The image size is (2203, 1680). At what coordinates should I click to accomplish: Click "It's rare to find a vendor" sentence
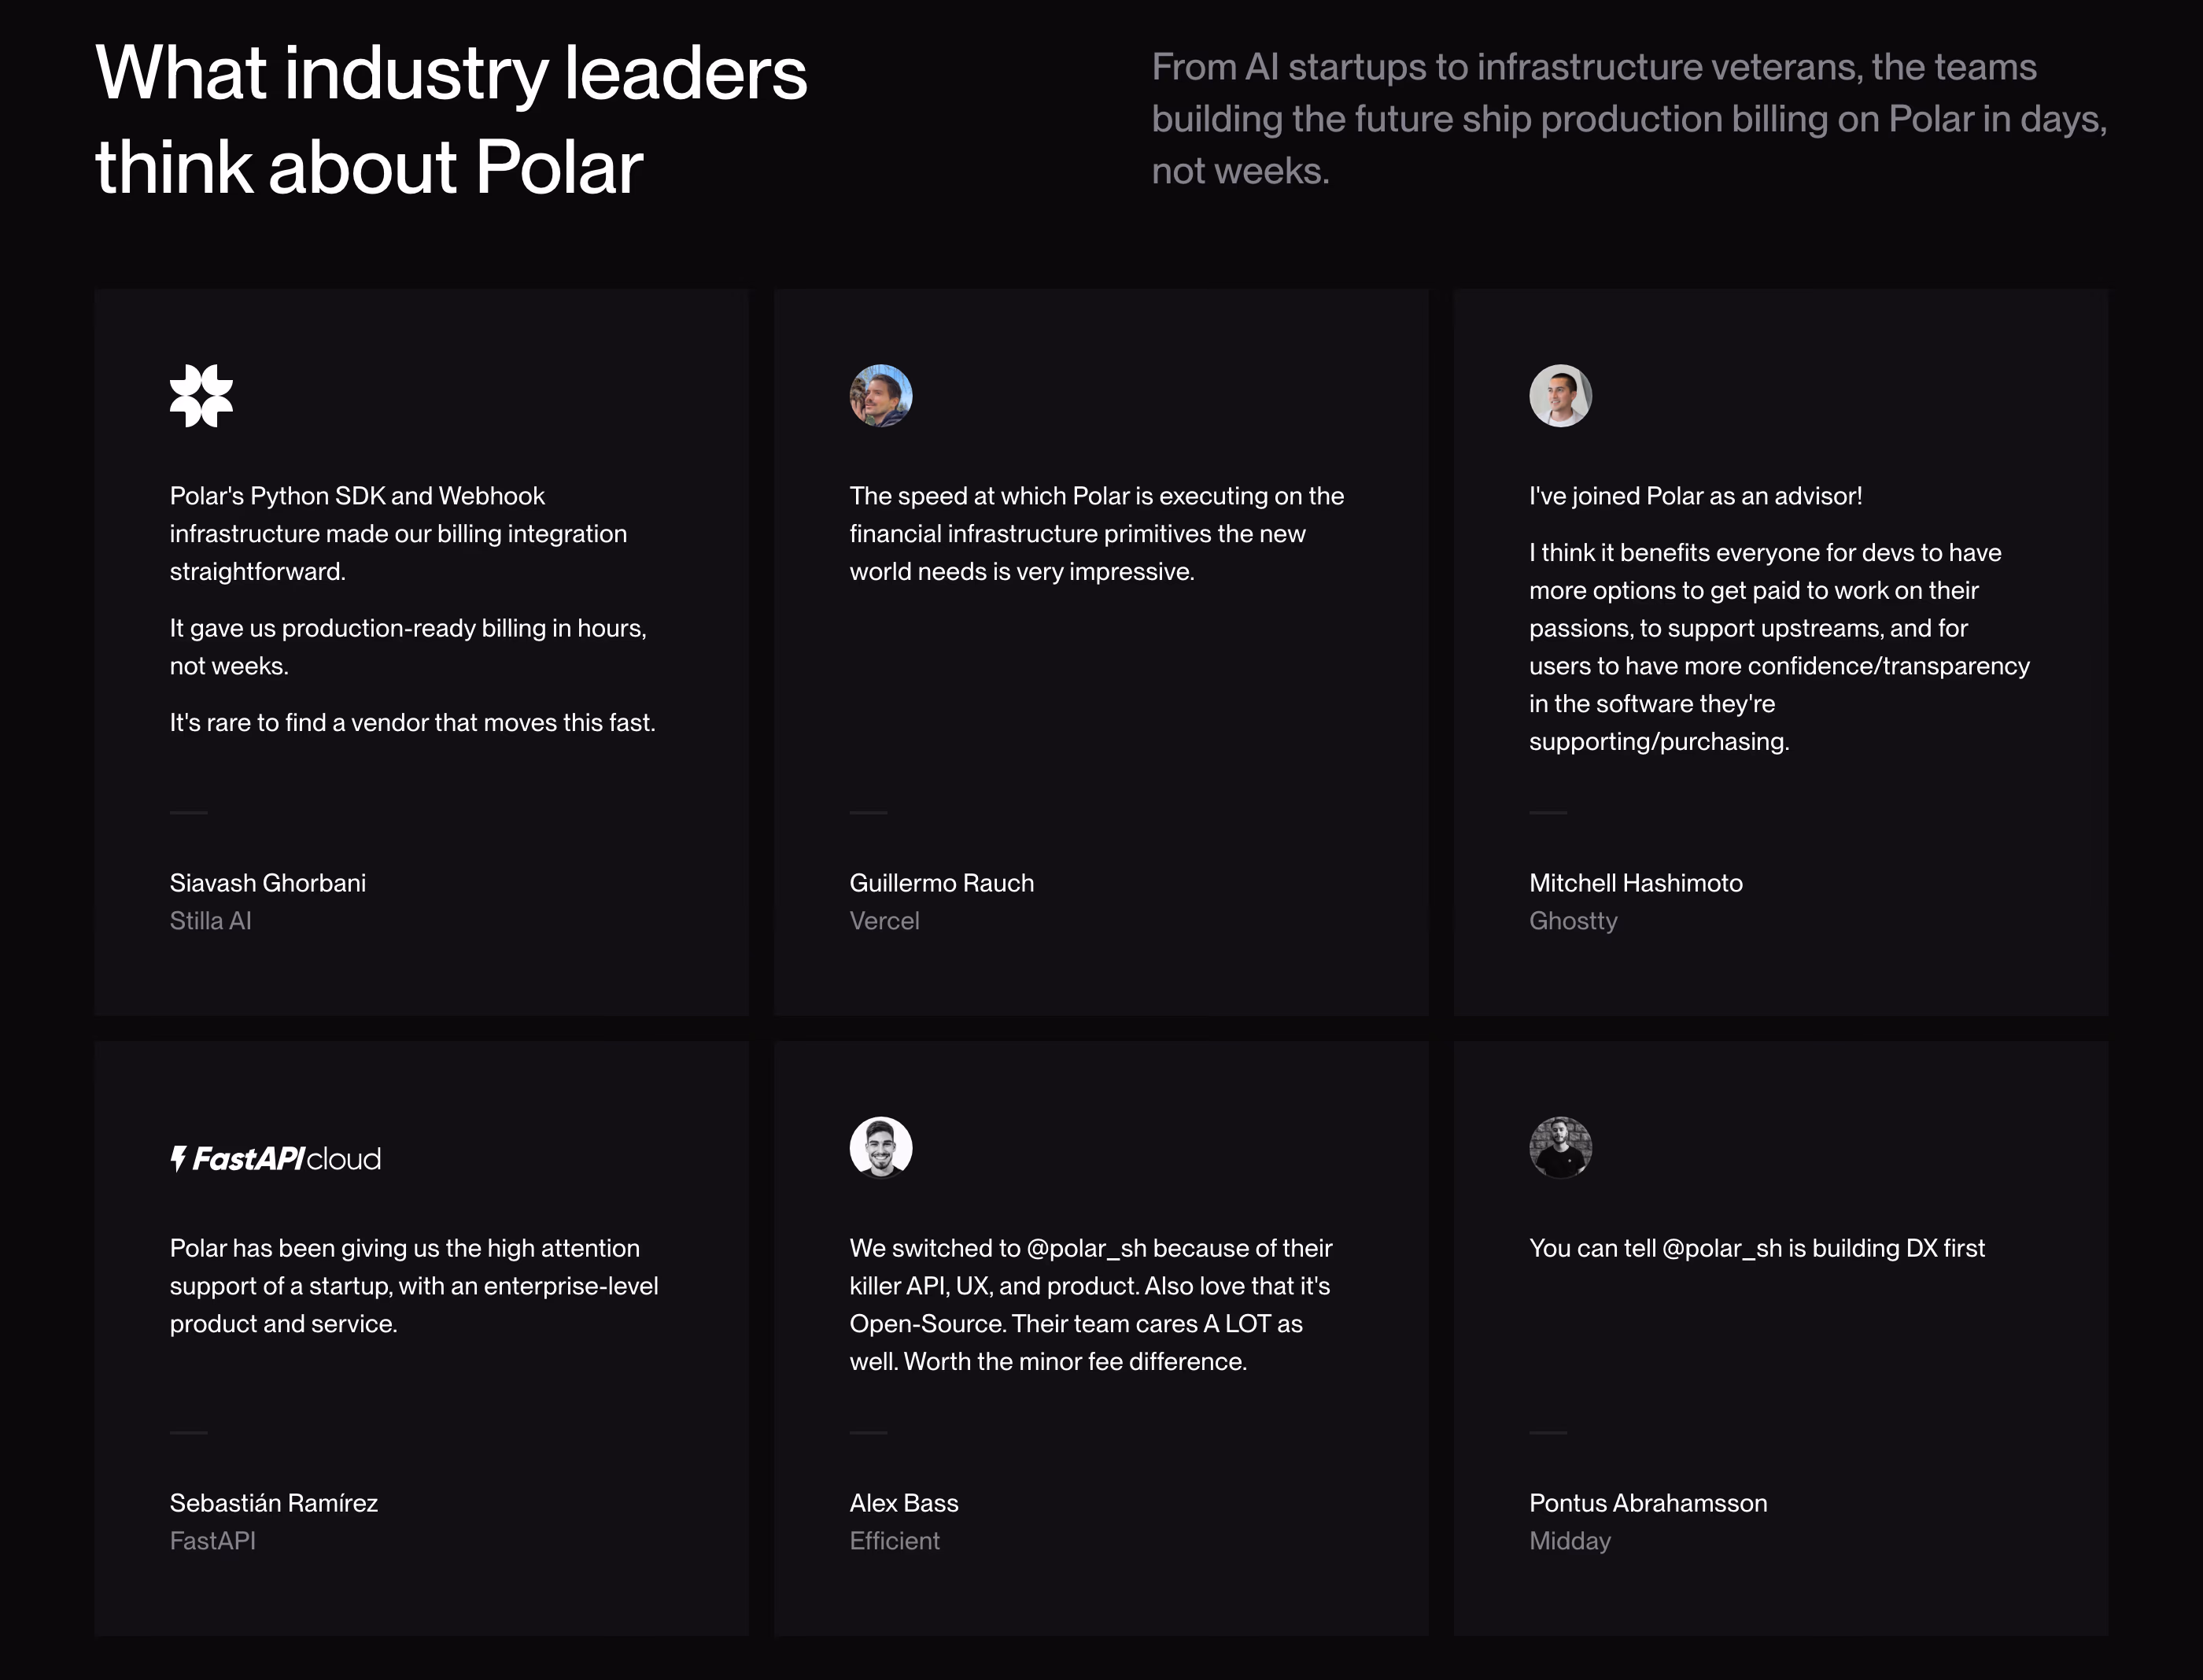tap(413, 723)
